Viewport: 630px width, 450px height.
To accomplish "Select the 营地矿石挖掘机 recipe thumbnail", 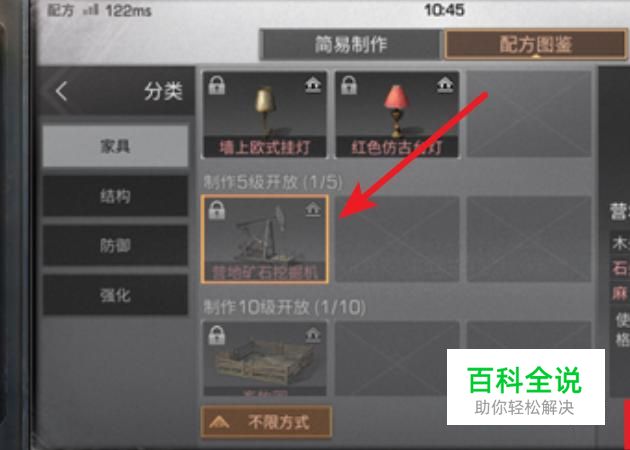I will (265, 239).
